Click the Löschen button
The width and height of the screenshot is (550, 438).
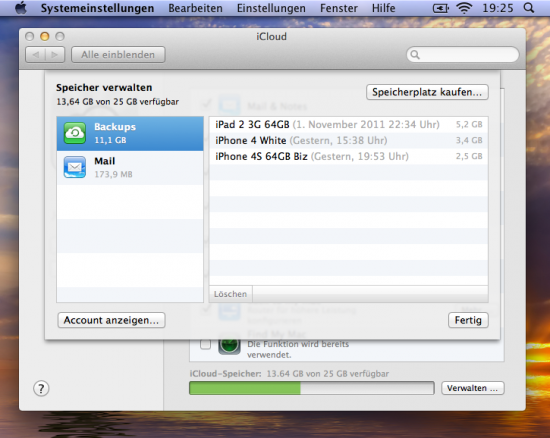[x=230, y=294]
